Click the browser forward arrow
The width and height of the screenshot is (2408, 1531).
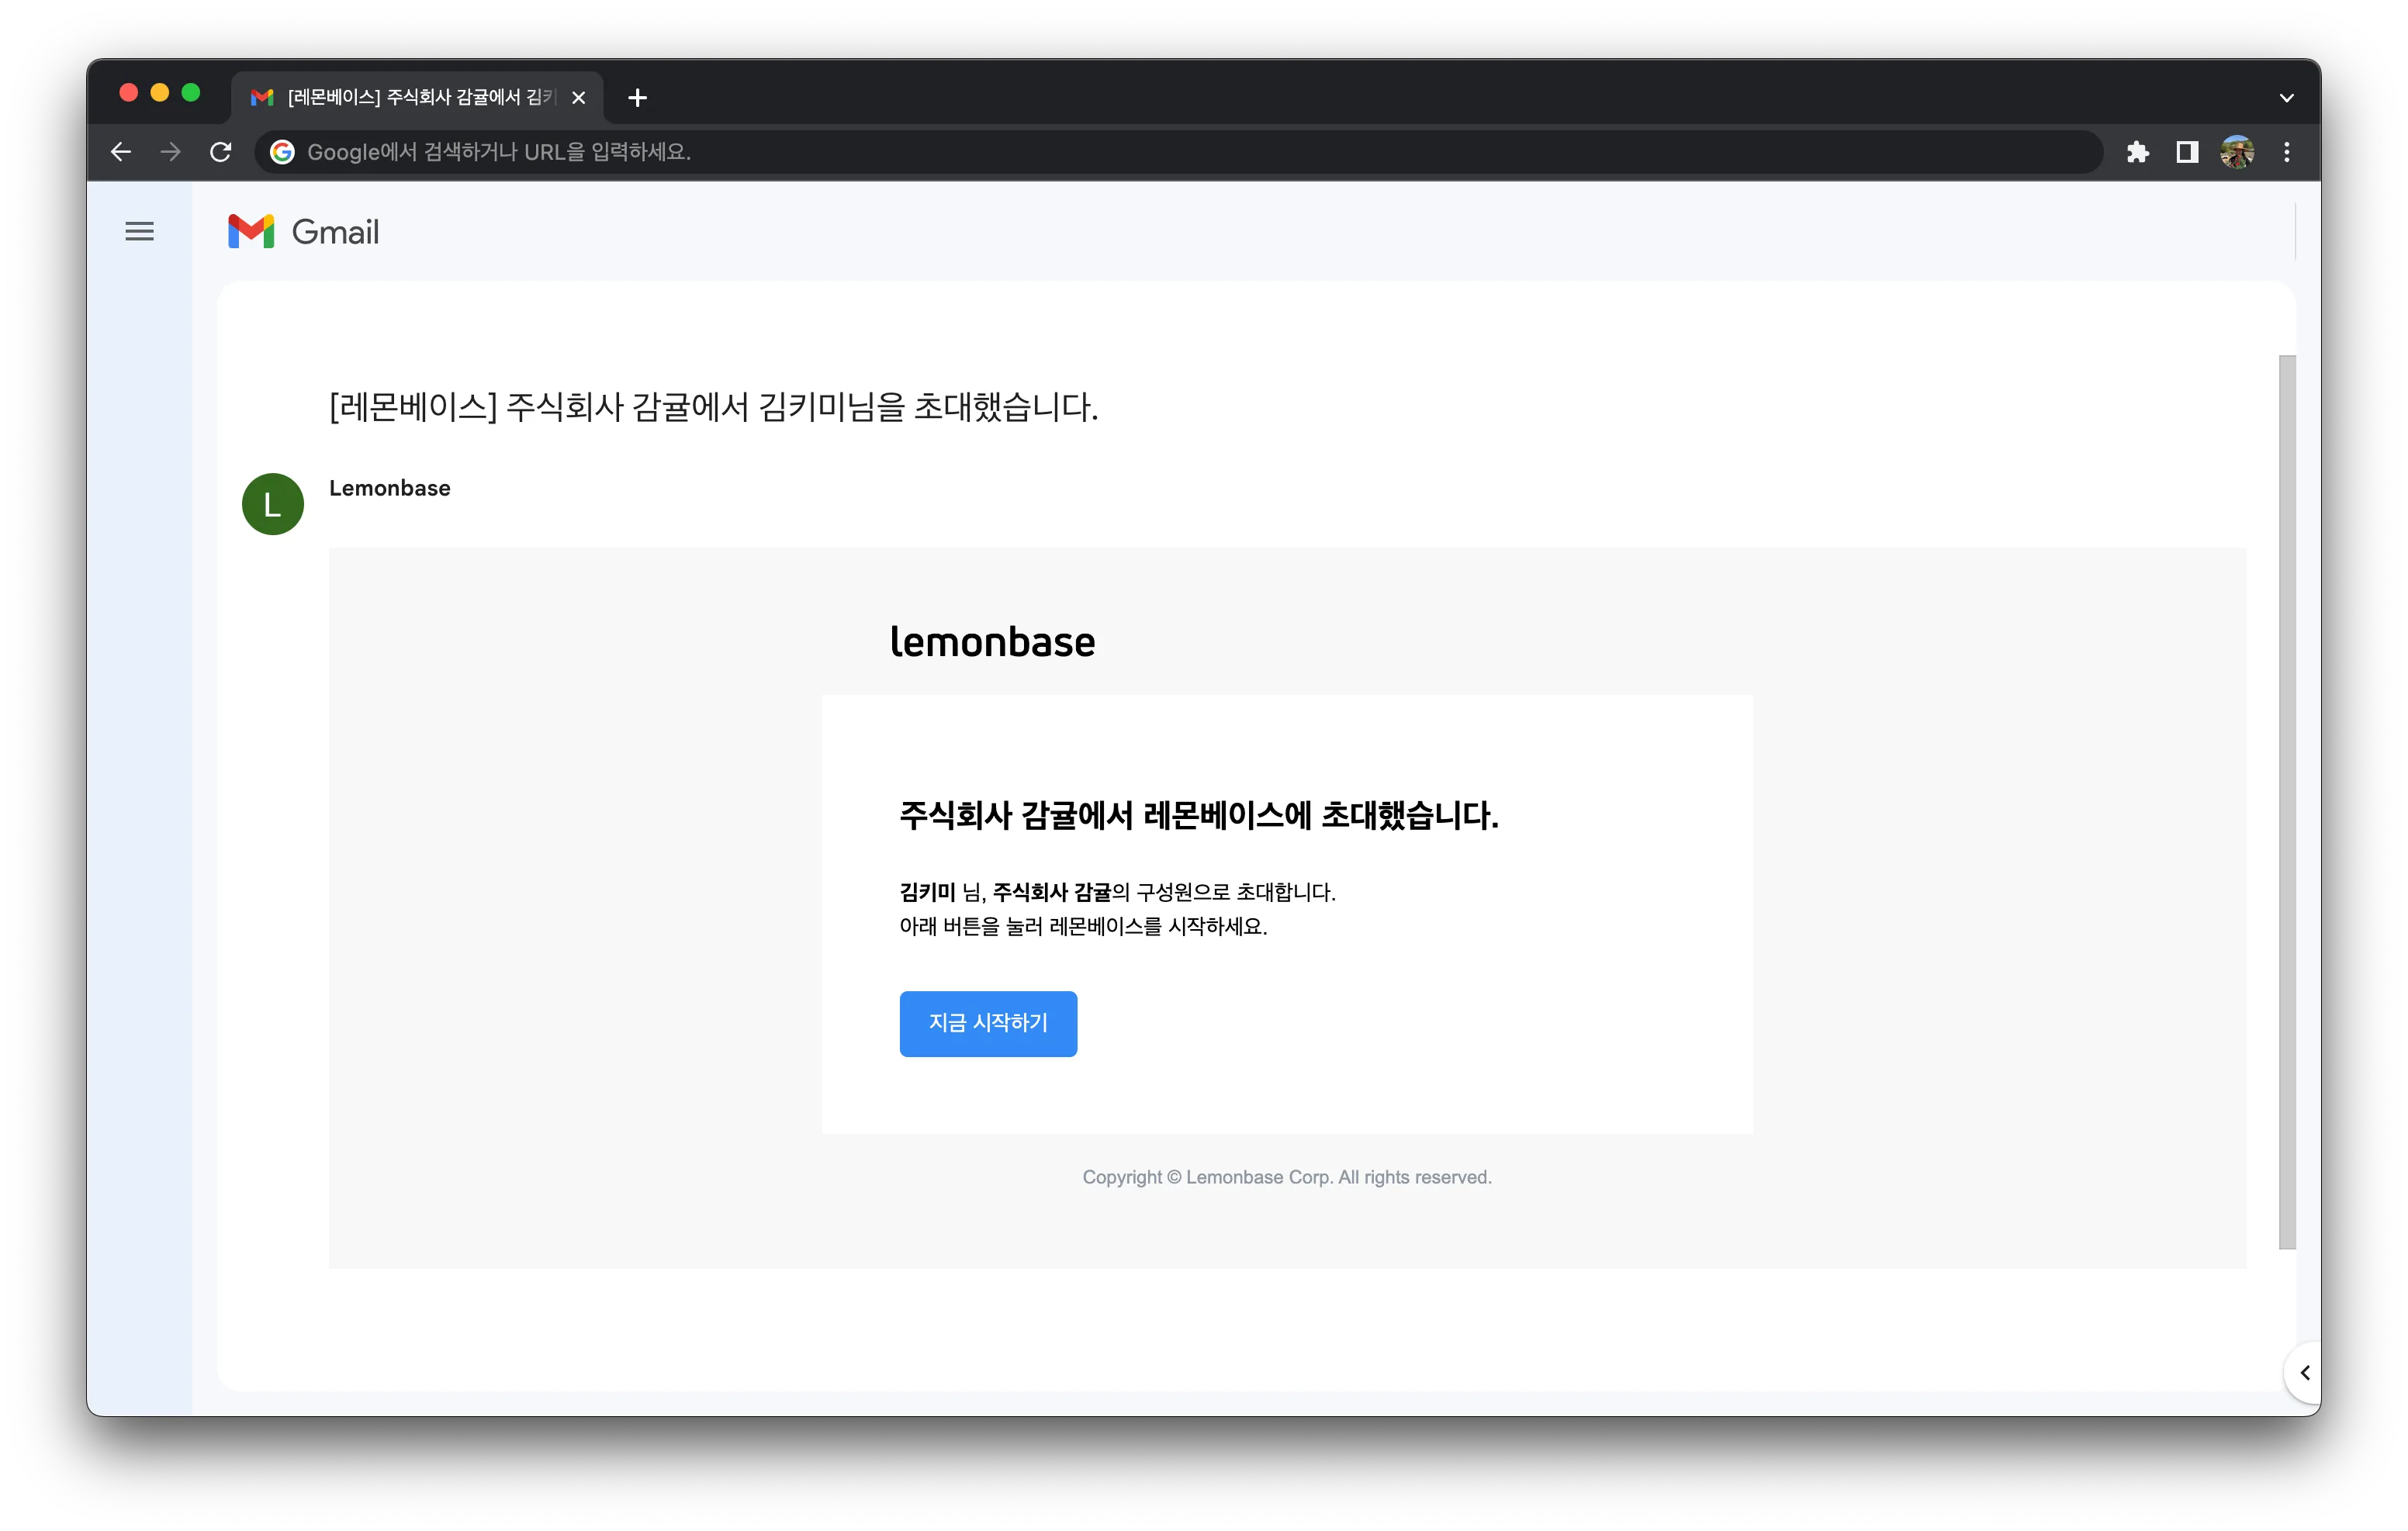pyautogui.click(x=171, y=152)
